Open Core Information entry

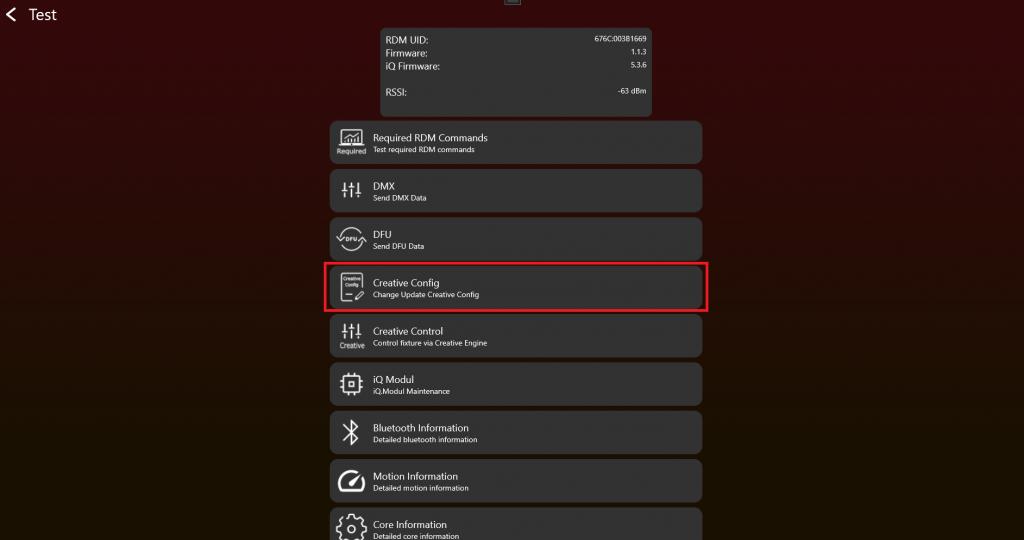point(516,524)
